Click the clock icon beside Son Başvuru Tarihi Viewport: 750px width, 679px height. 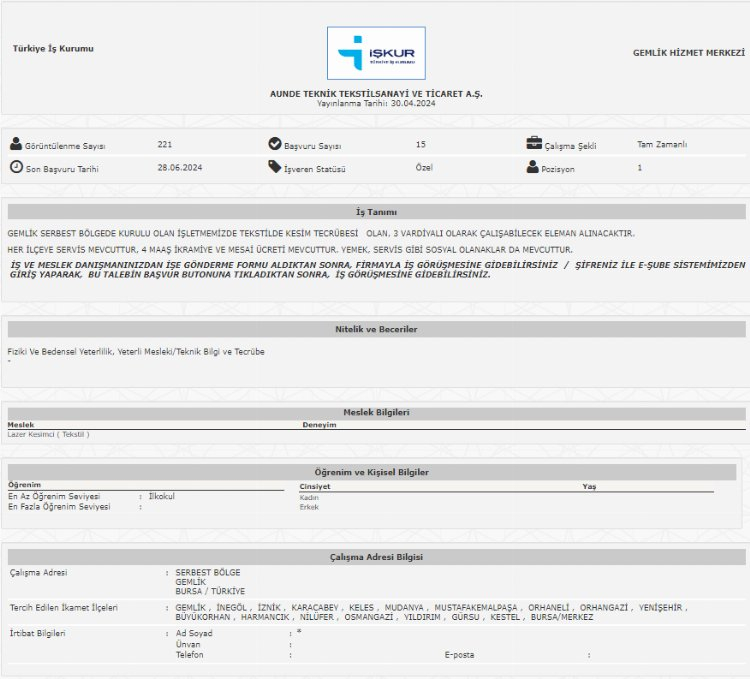tap(16, 167)
